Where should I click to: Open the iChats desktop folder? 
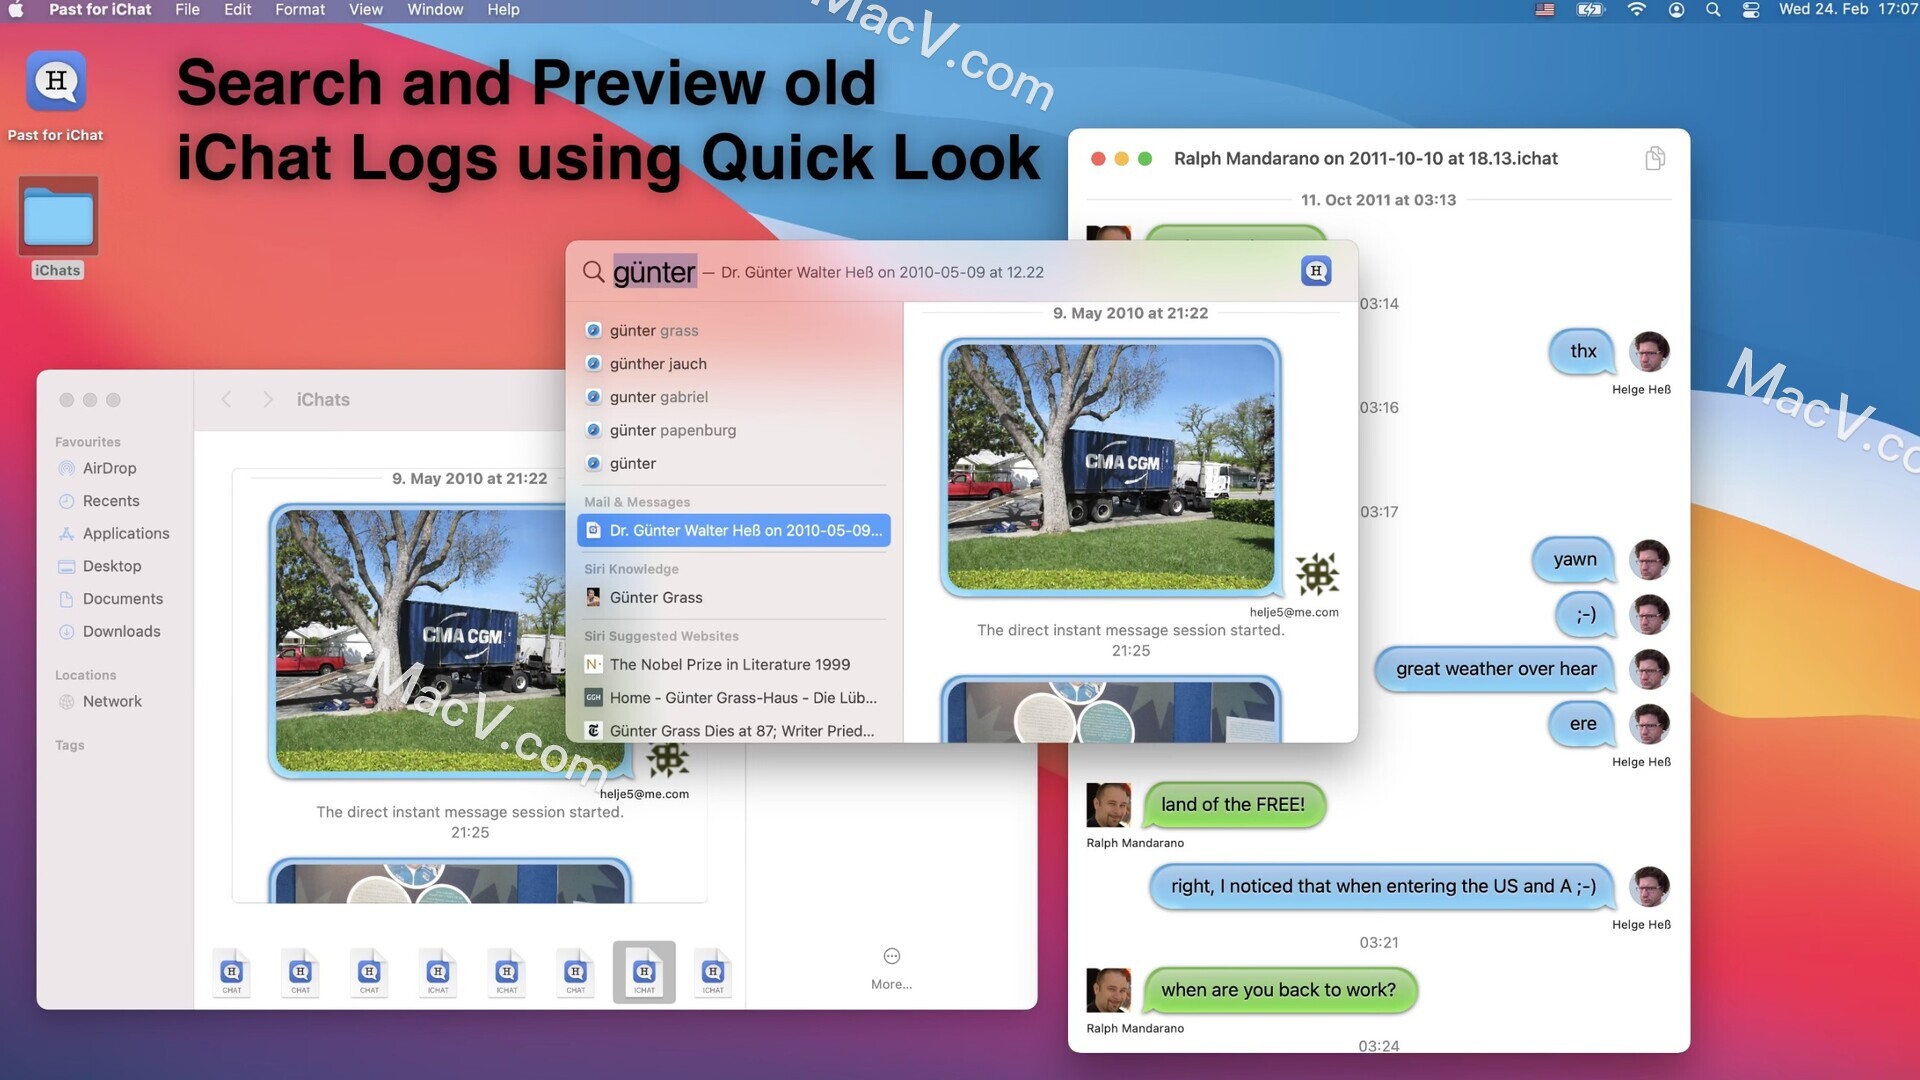click(58, 217)
